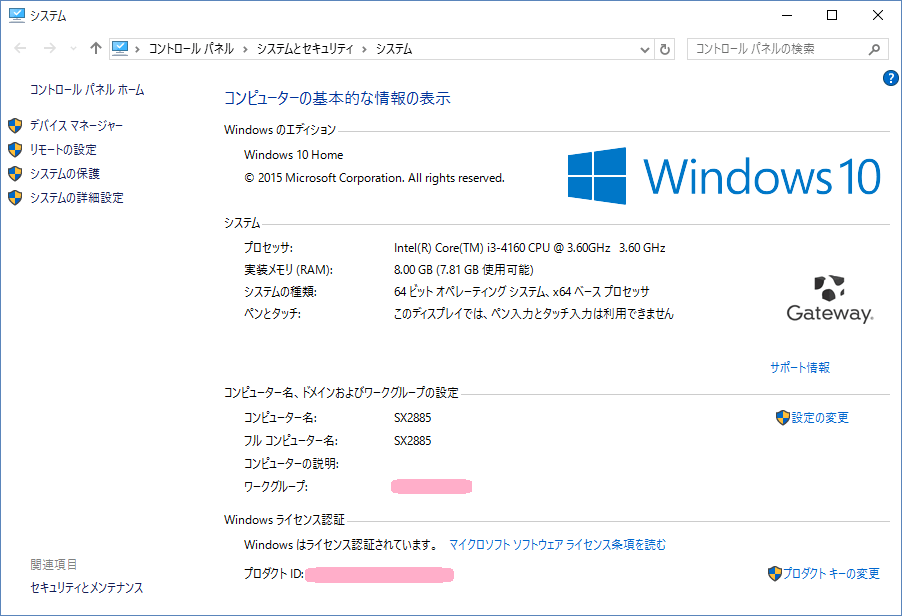Expand chevron after システムとセキュリティ breadcrumb
Image resolution: width=902 pixels, height=616 pixels.
365,49
